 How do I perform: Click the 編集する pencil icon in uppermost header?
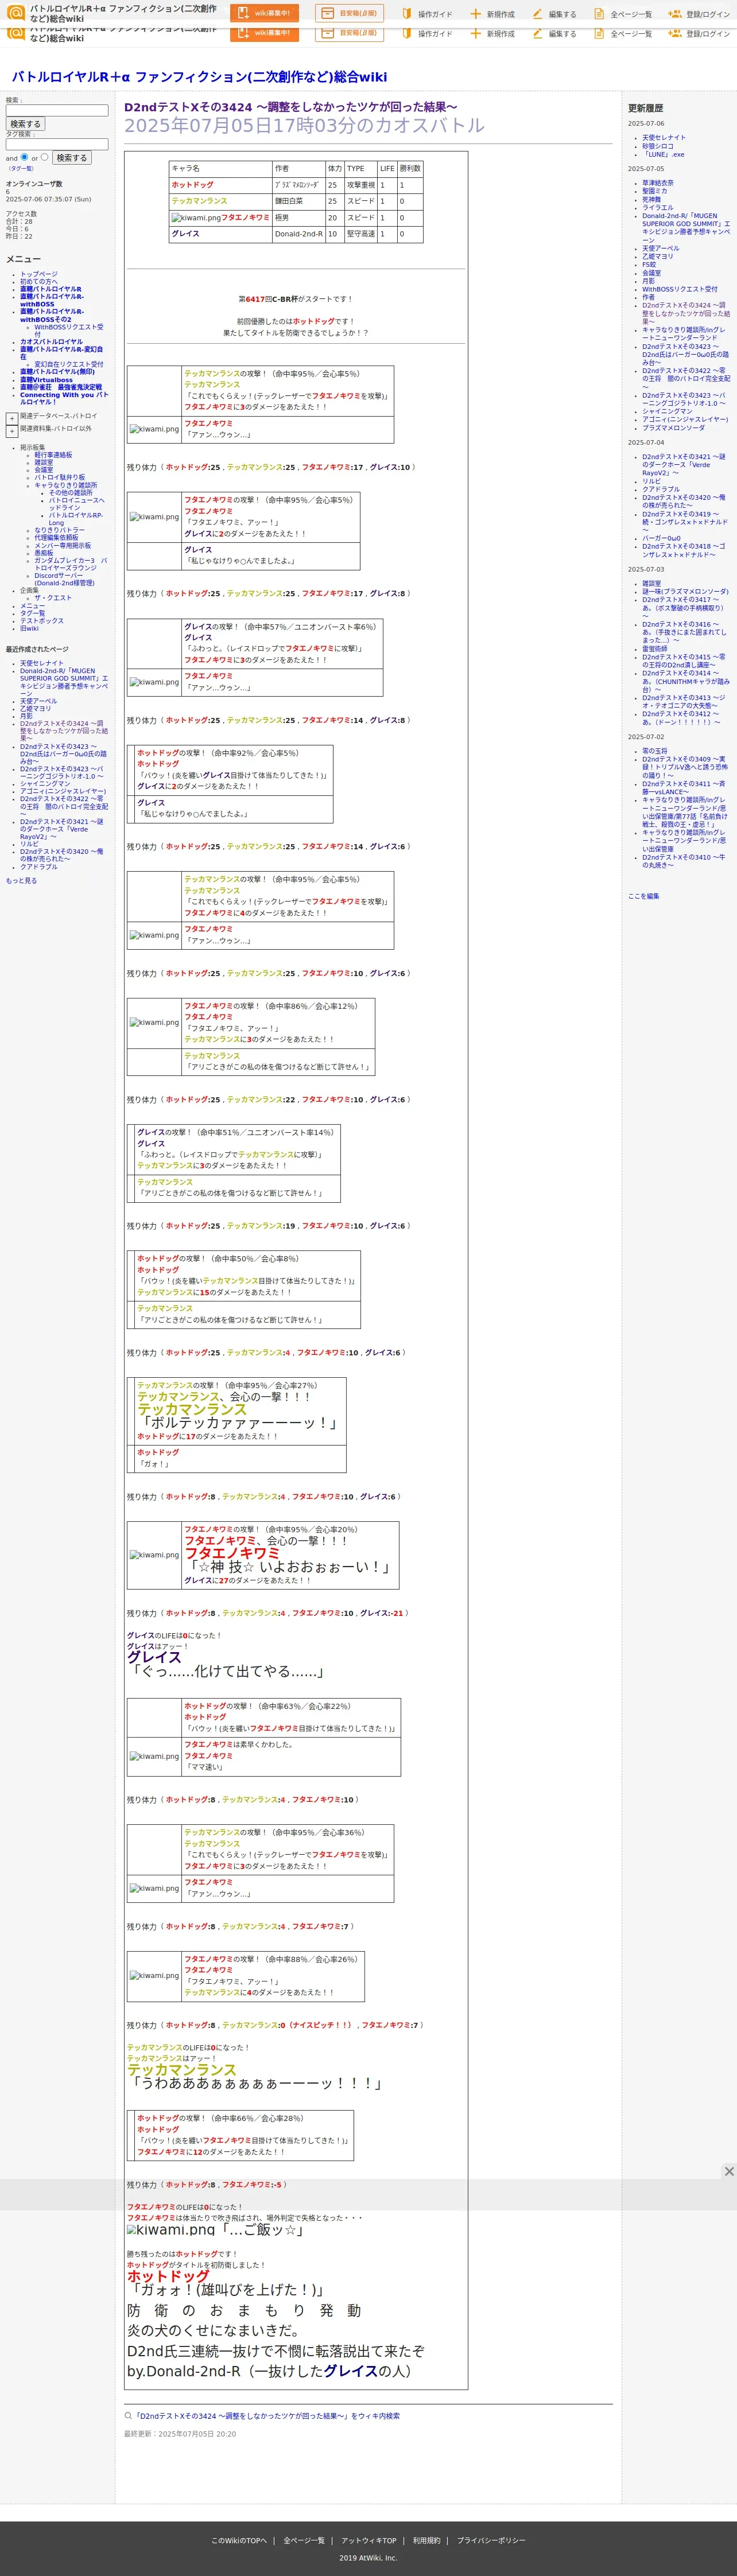pos(537,14)
